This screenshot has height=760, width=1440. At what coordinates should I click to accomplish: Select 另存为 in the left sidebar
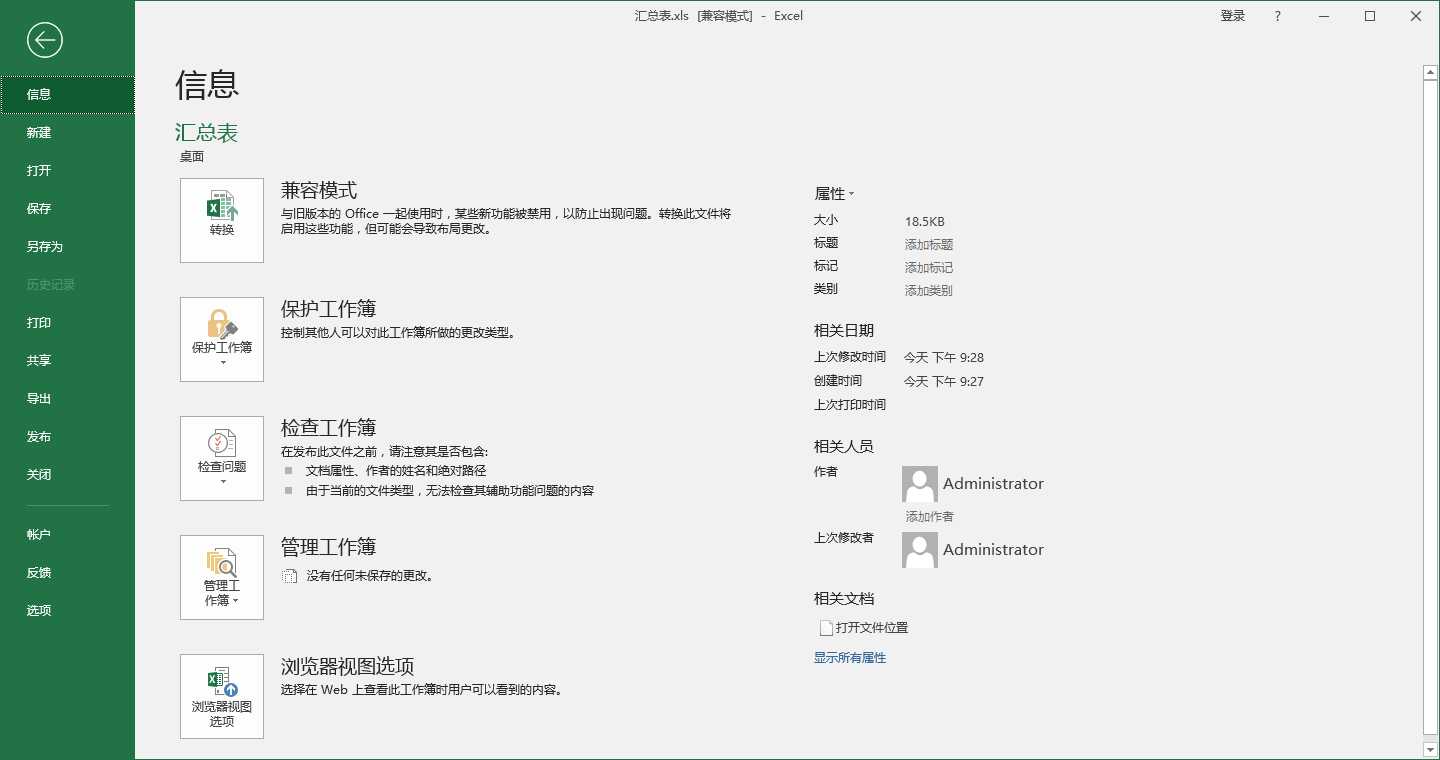click(x=67, y=246)
